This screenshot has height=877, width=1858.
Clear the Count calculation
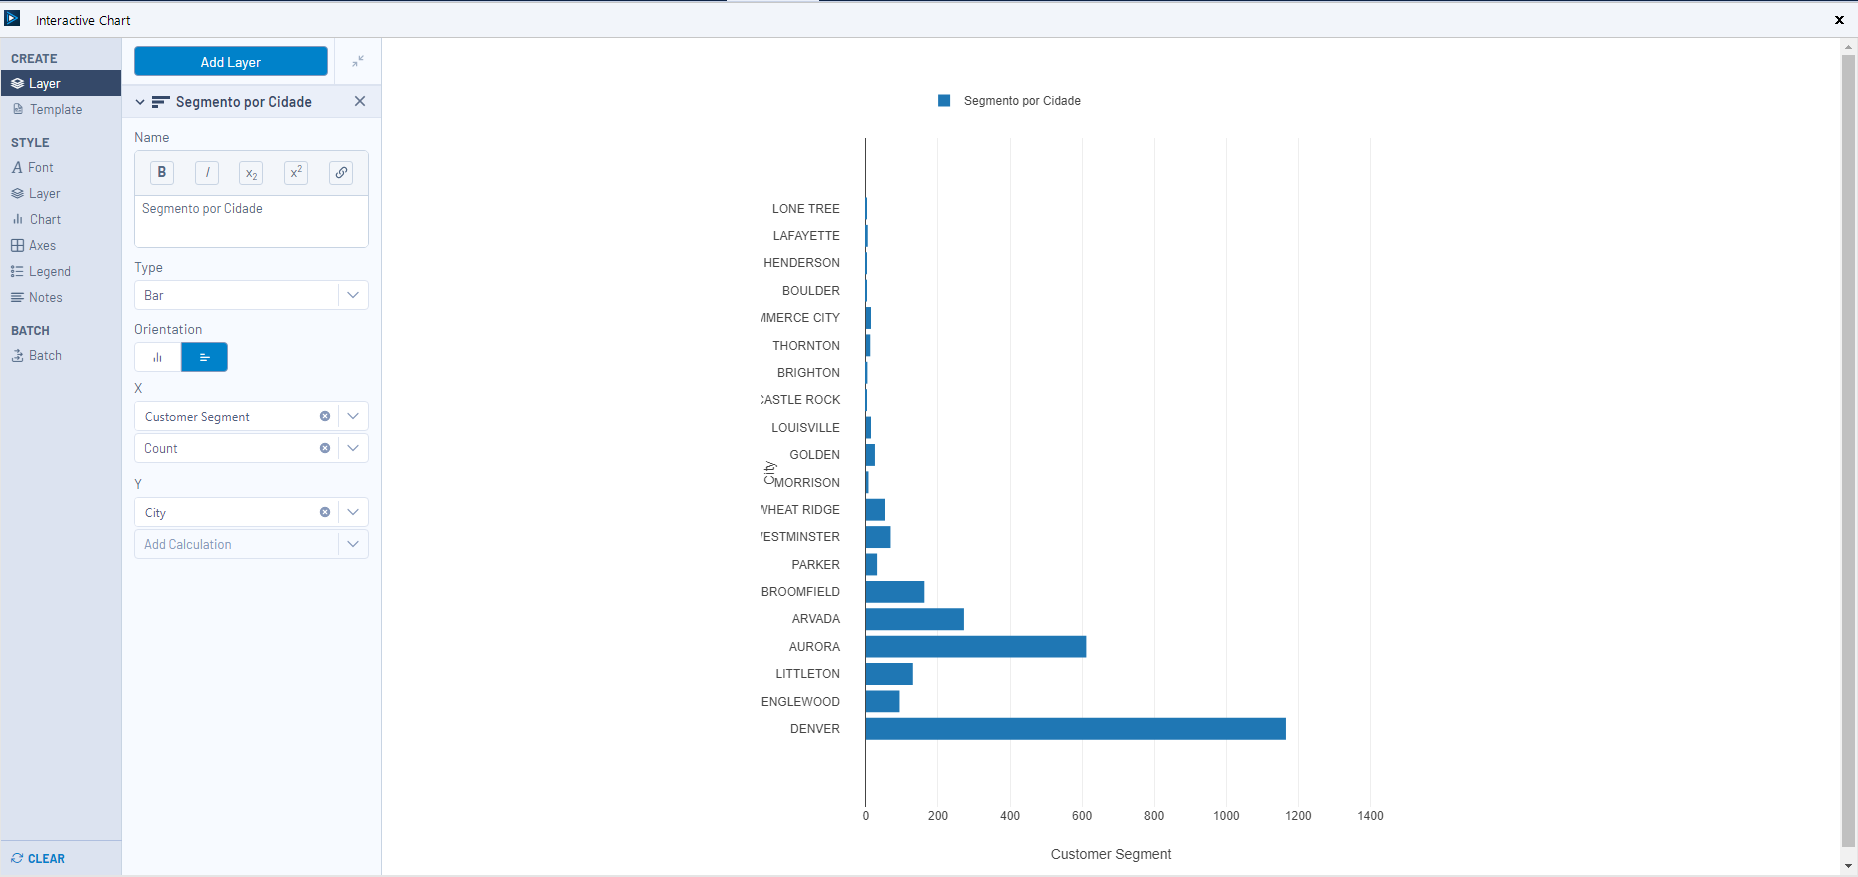click(x=325, y=448)
